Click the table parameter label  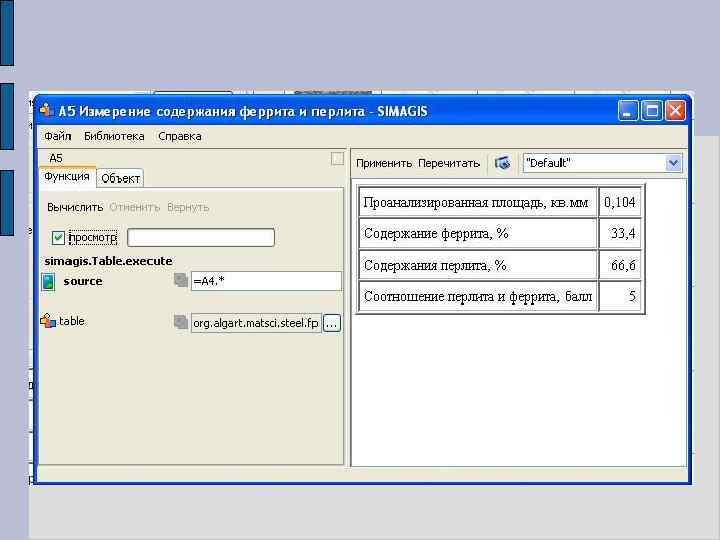[72, 321]
